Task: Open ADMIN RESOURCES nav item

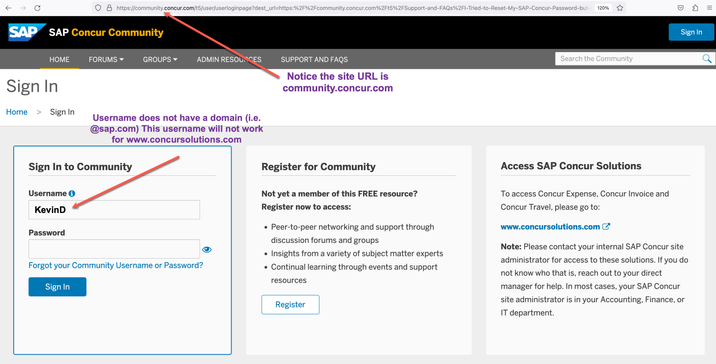Action: point(229,59)
